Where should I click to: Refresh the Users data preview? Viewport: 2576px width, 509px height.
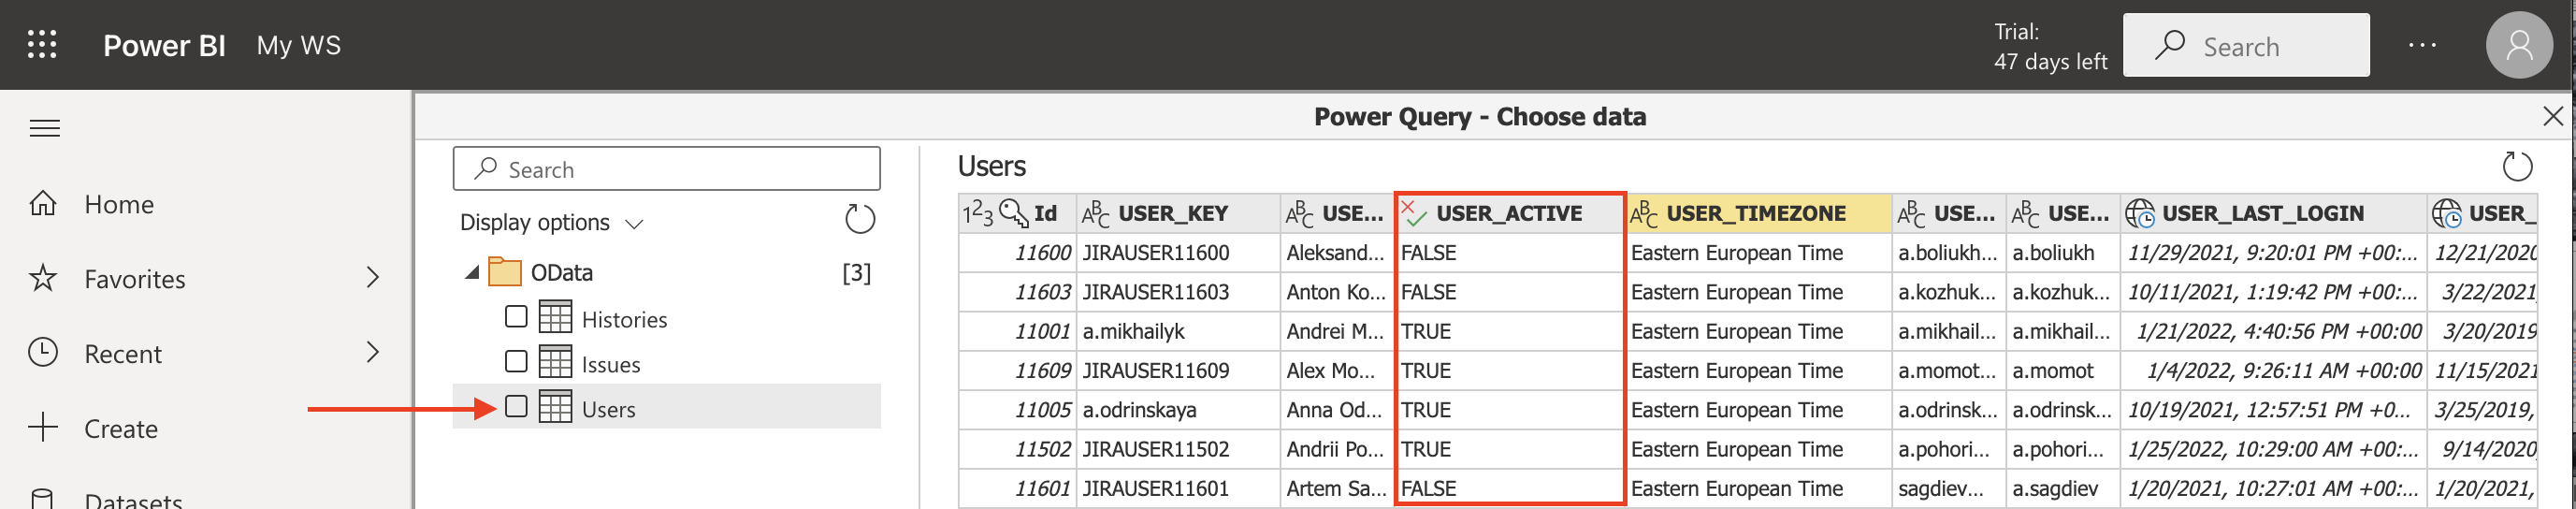pos(2516,166)
